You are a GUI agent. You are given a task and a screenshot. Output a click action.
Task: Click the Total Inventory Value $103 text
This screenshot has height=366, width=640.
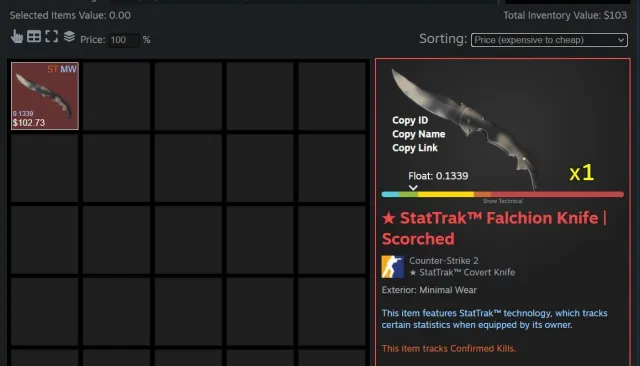[565, 16]
